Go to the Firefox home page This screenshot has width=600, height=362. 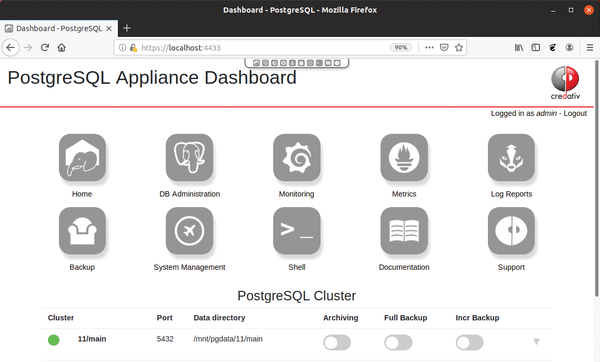click(62, 48)
